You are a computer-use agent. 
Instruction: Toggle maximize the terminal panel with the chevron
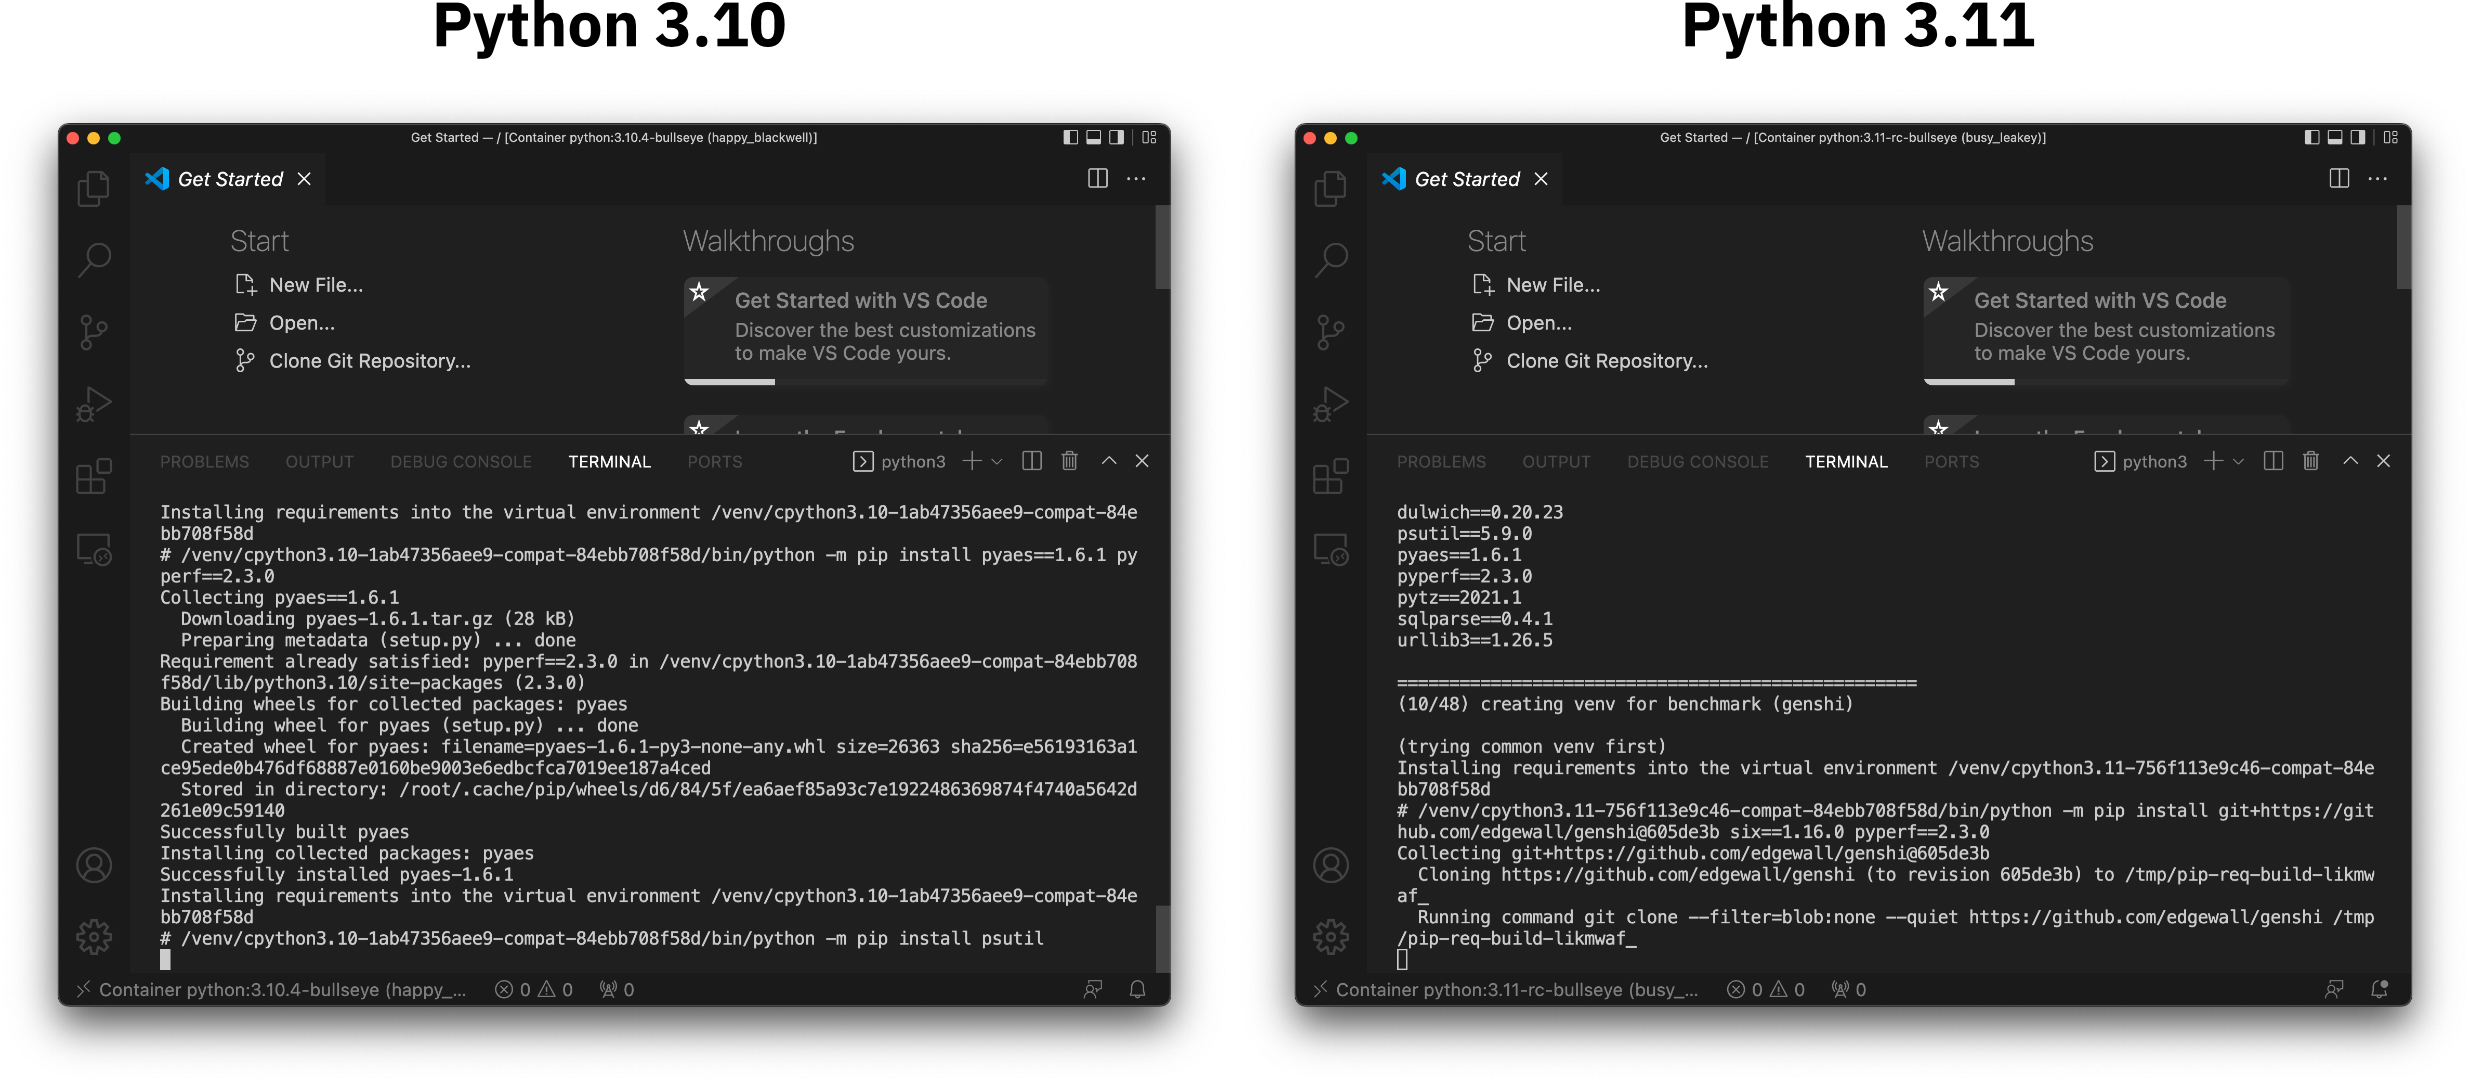point(1108,461)
